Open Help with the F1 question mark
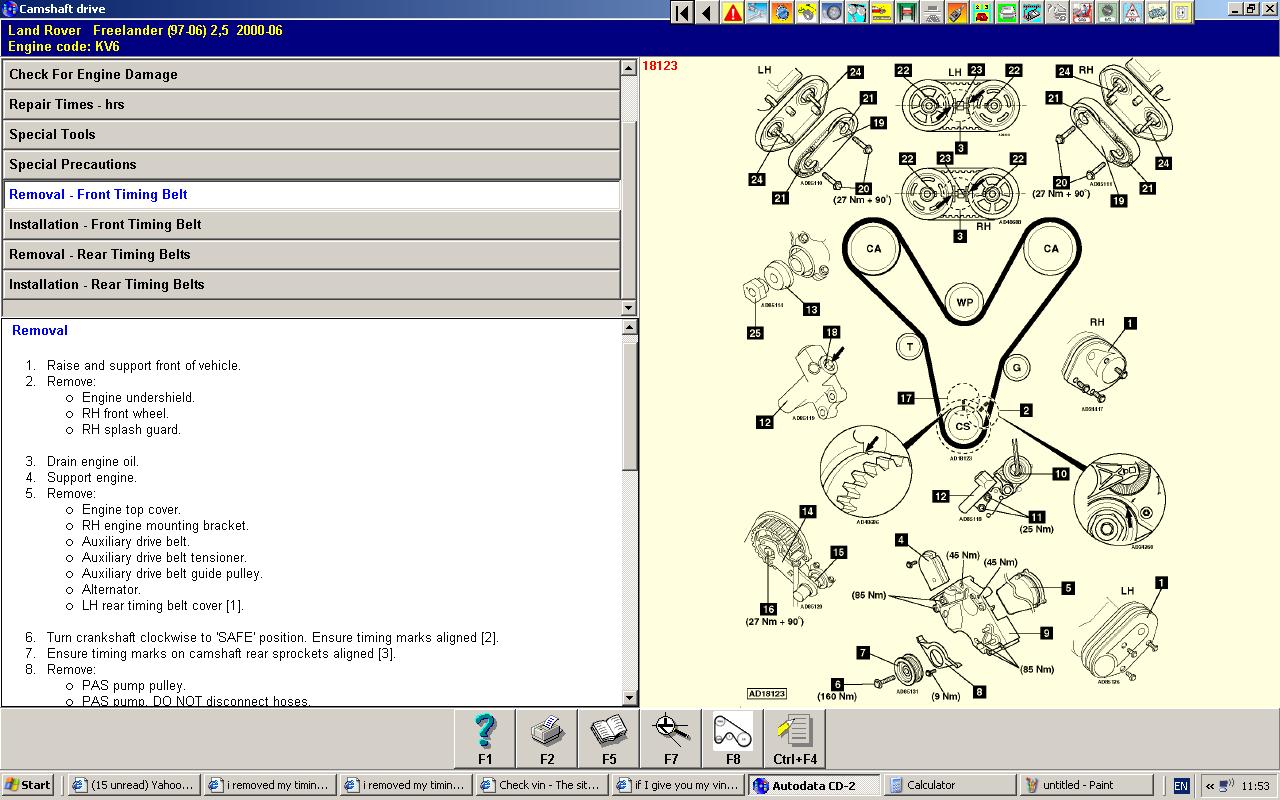 tap(485, 739)
